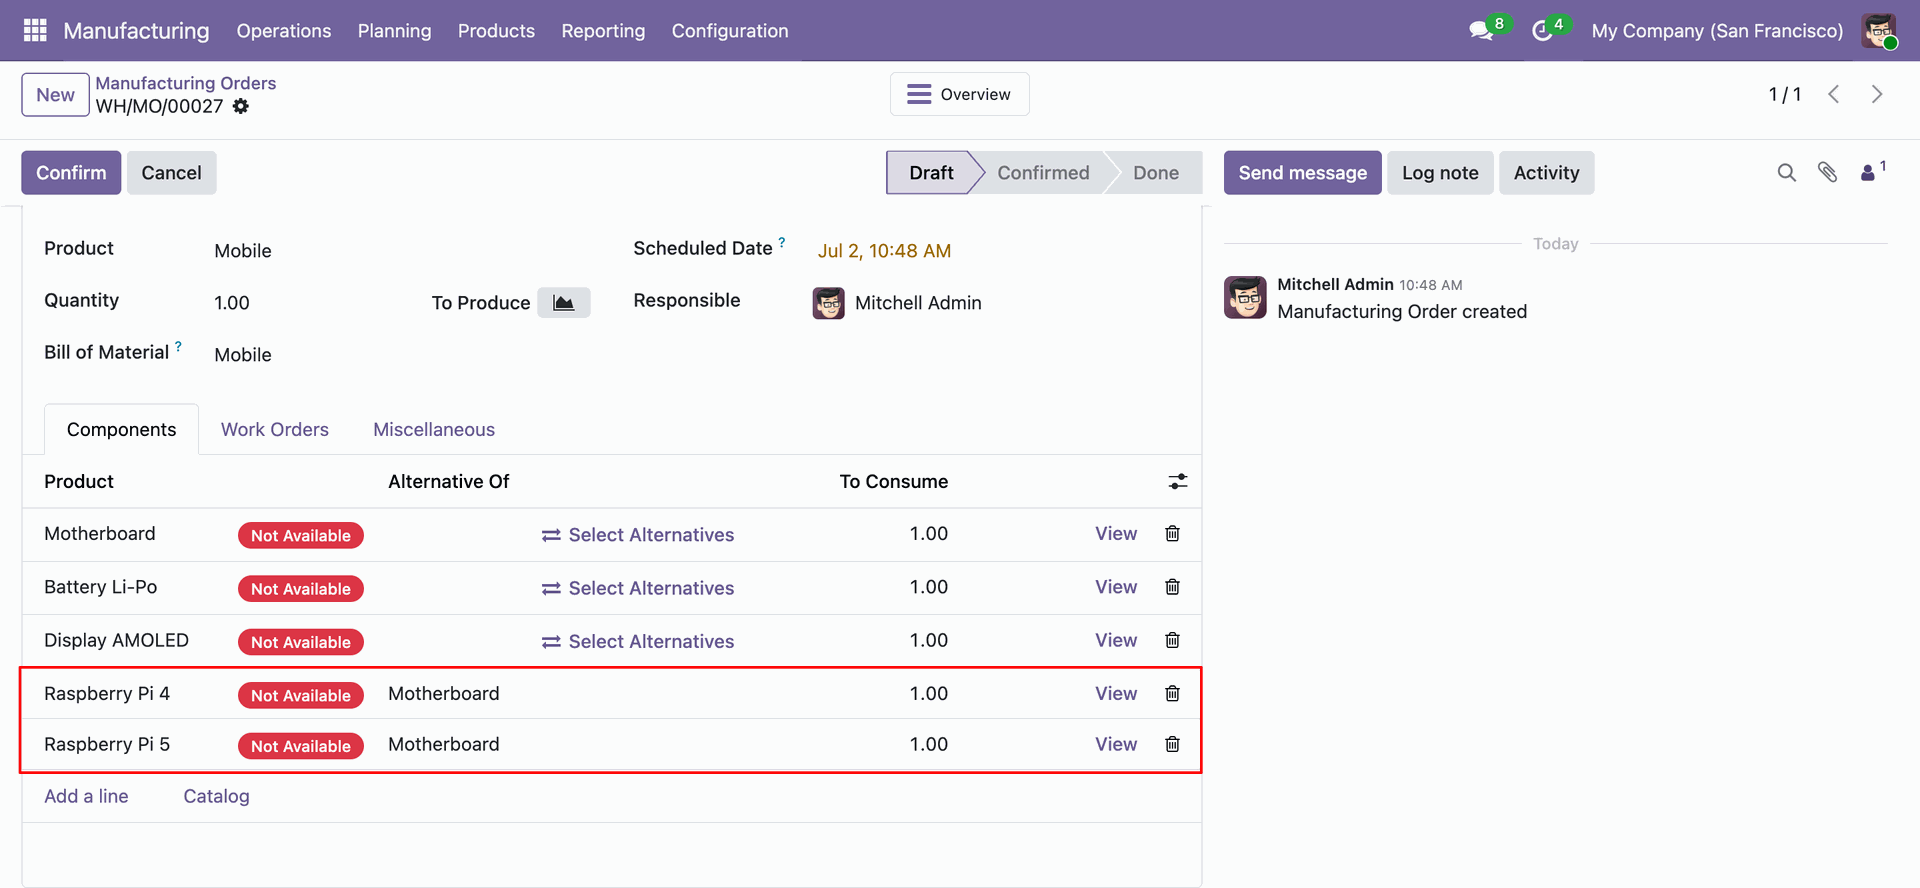View the Display AMOLED line
1920x888 pixels.
(1116, 640)
